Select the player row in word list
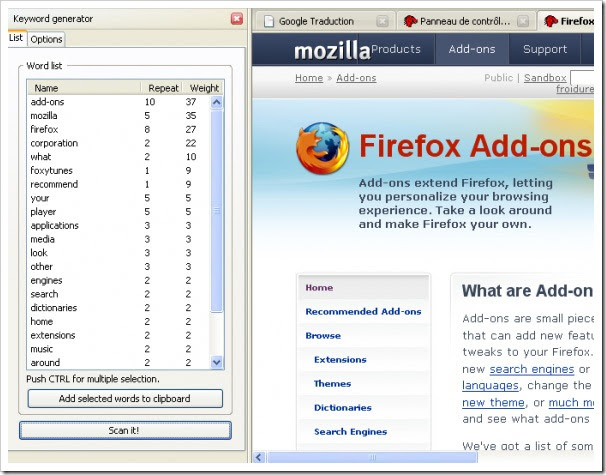606x475 pixels. (119, 212)
